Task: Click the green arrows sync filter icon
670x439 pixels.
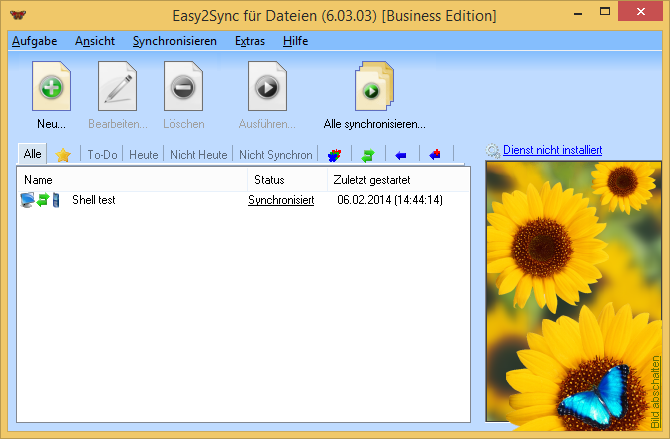Action: point(368,155)
